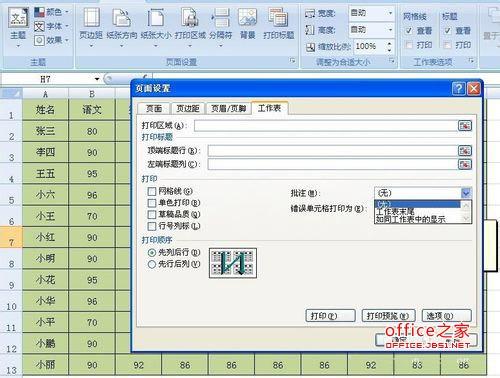Screen dimensions: 500x378
Task: Click row 13 cell with value 83
Action: [417, 365]
